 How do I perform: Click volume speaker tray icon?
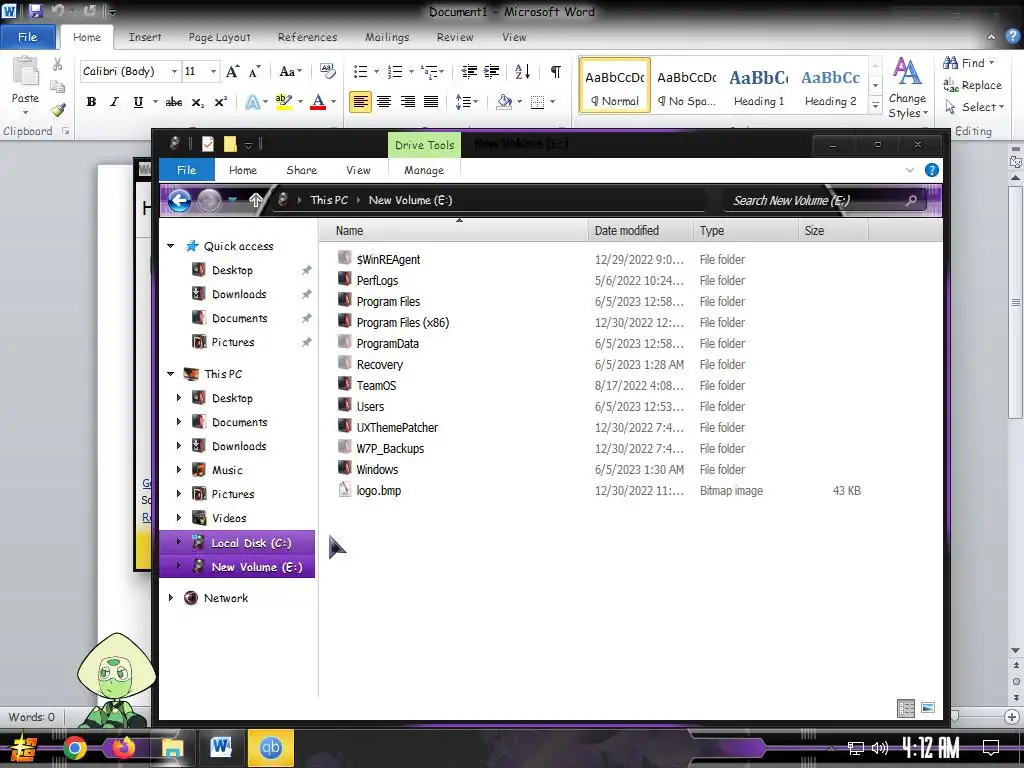tap(880, 748)
